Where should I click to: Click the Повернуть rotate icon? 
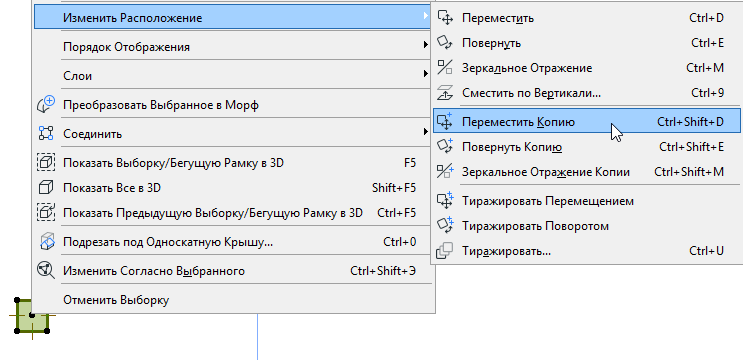[445, 43]
